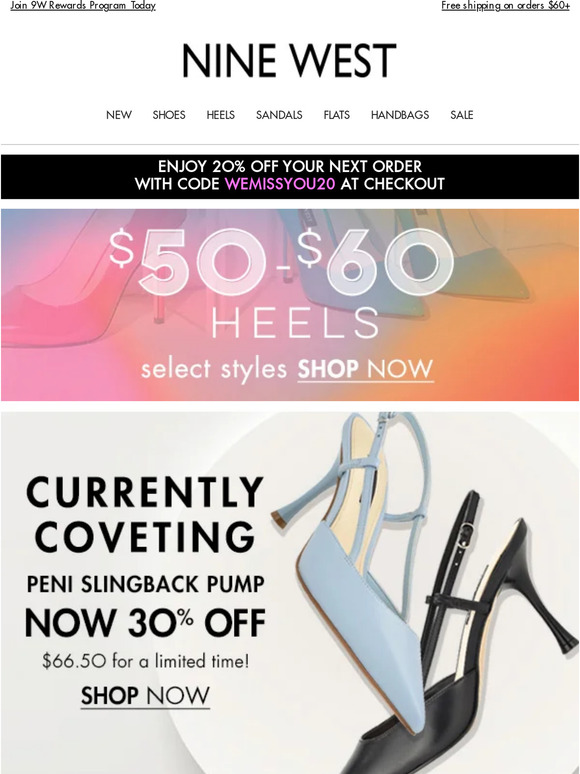The image size is (580, 774).
Task: Open the NEW menu item
Action: (x=119, y=115)
